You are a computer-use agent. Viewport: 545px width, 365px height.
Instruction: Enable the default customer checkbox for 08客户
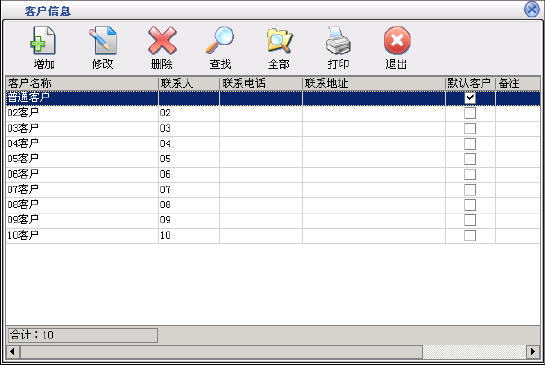tap(470, 205)
